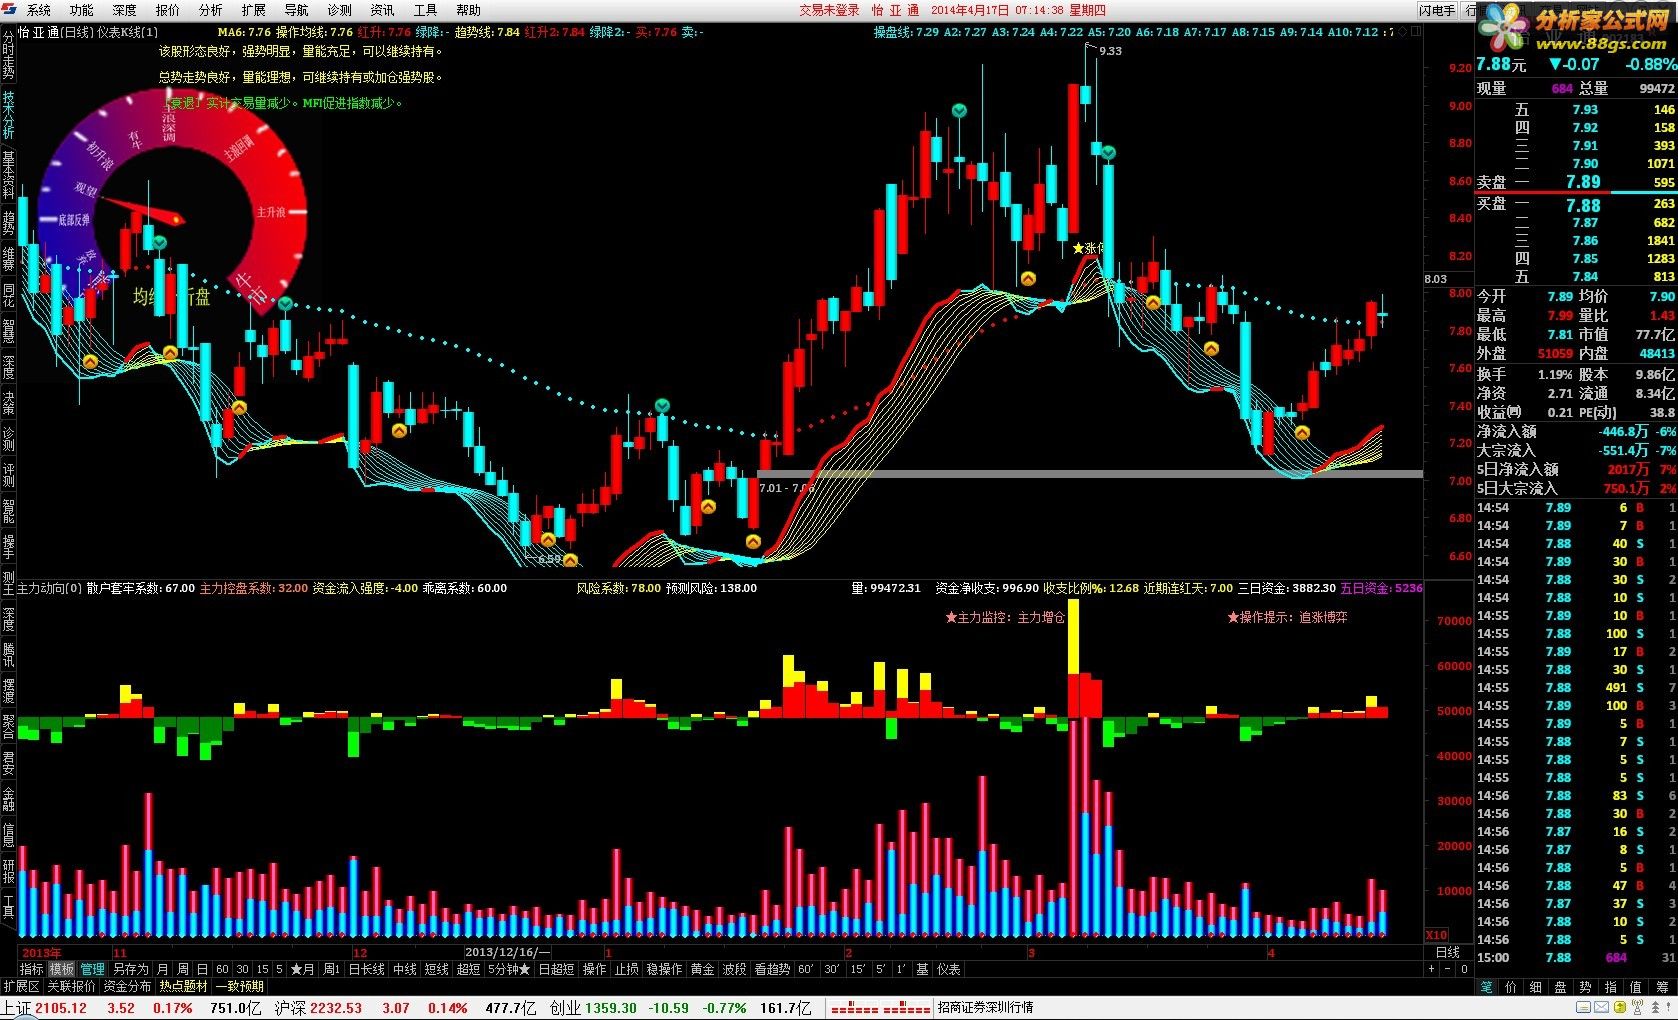Switch to the 扩展区 tab

[21, 986]
